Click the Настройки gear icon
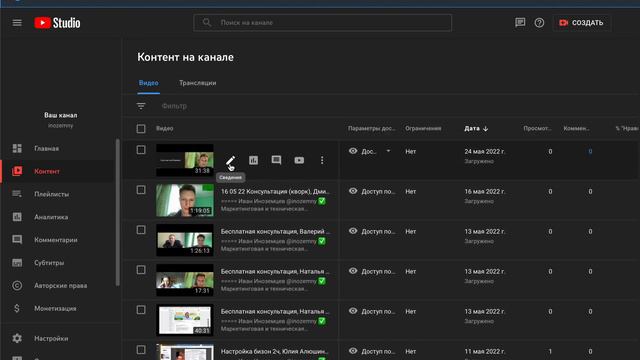Viewport: 640px width, 360px height. click(17, 338)
